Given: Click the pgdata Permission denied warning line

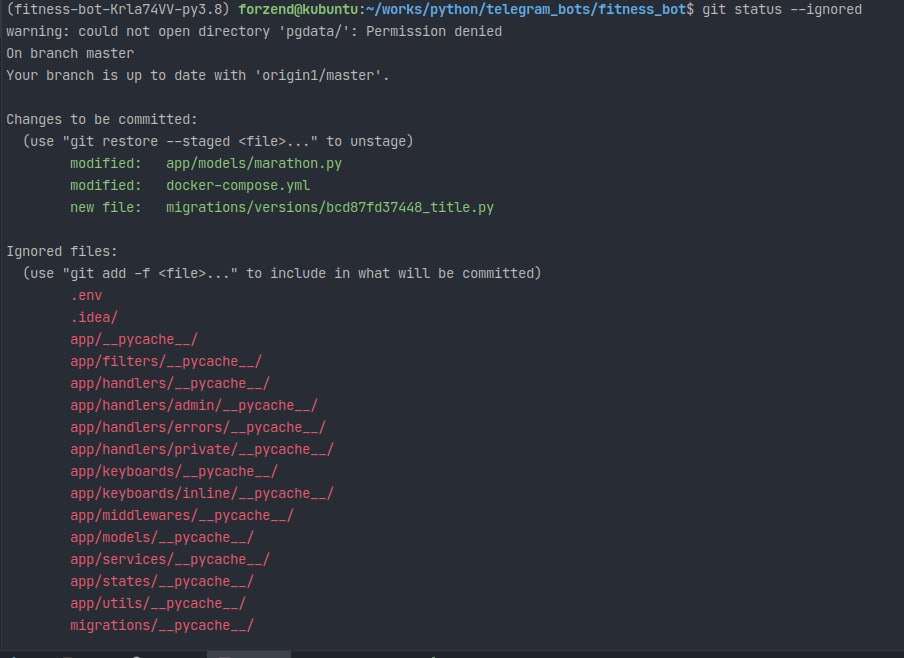Looking at the screenshot, I should (x=254, y=32).
